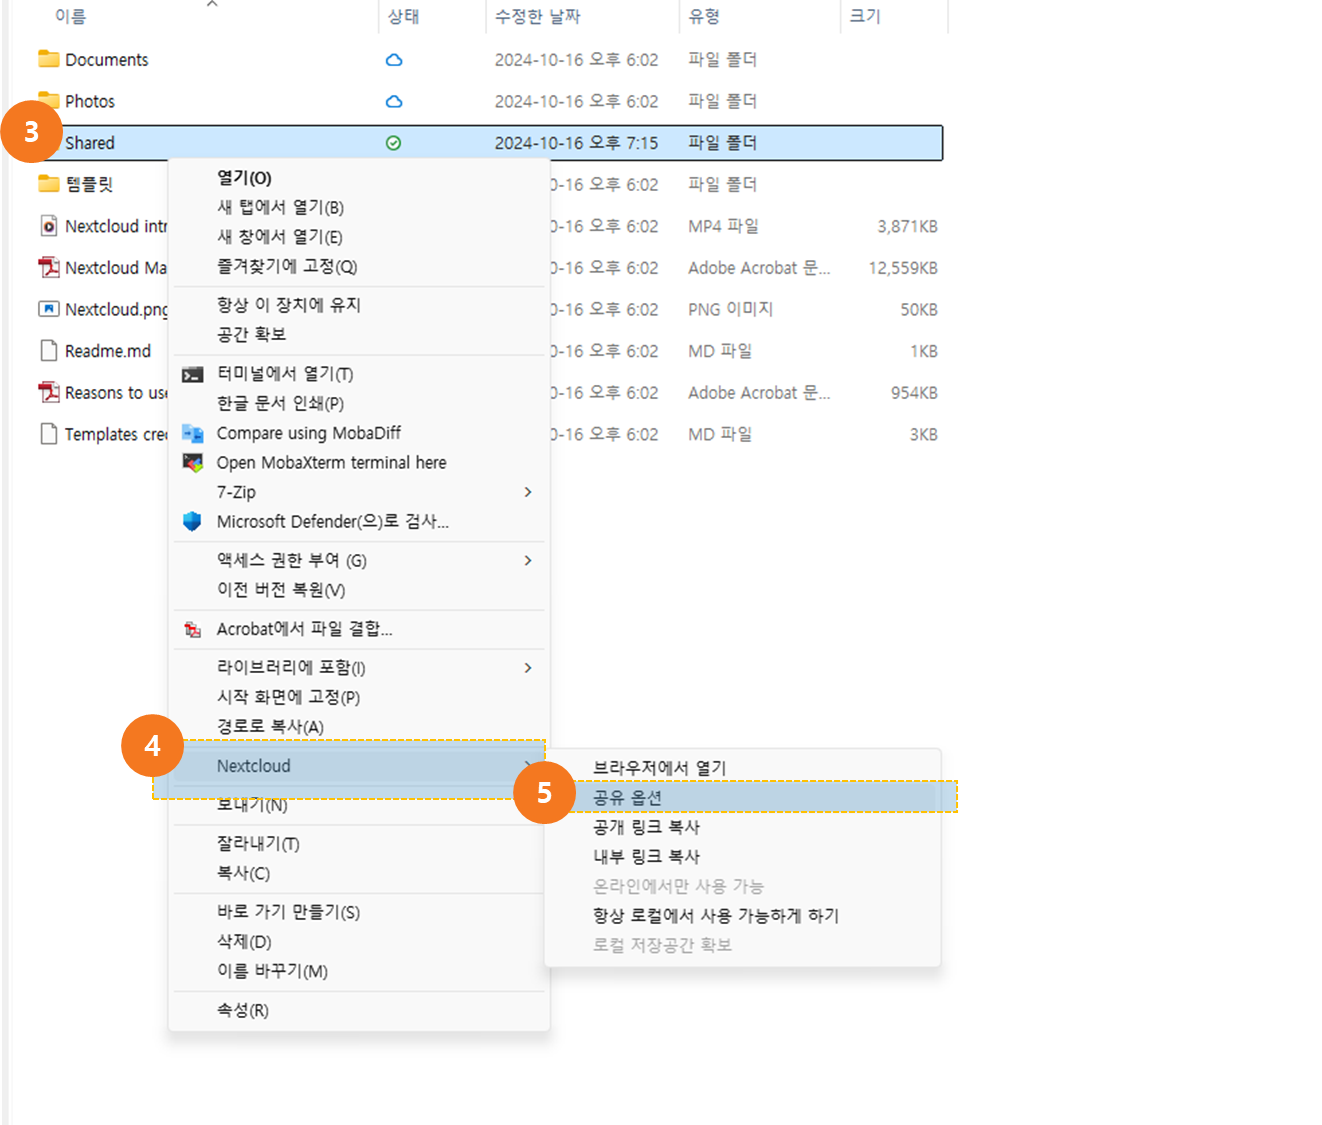Viewport: 1322px width, 1125px height.
Task: Open 브라우저에서 열기 in the Nextcloud submenu
Action: pos(659,768)
